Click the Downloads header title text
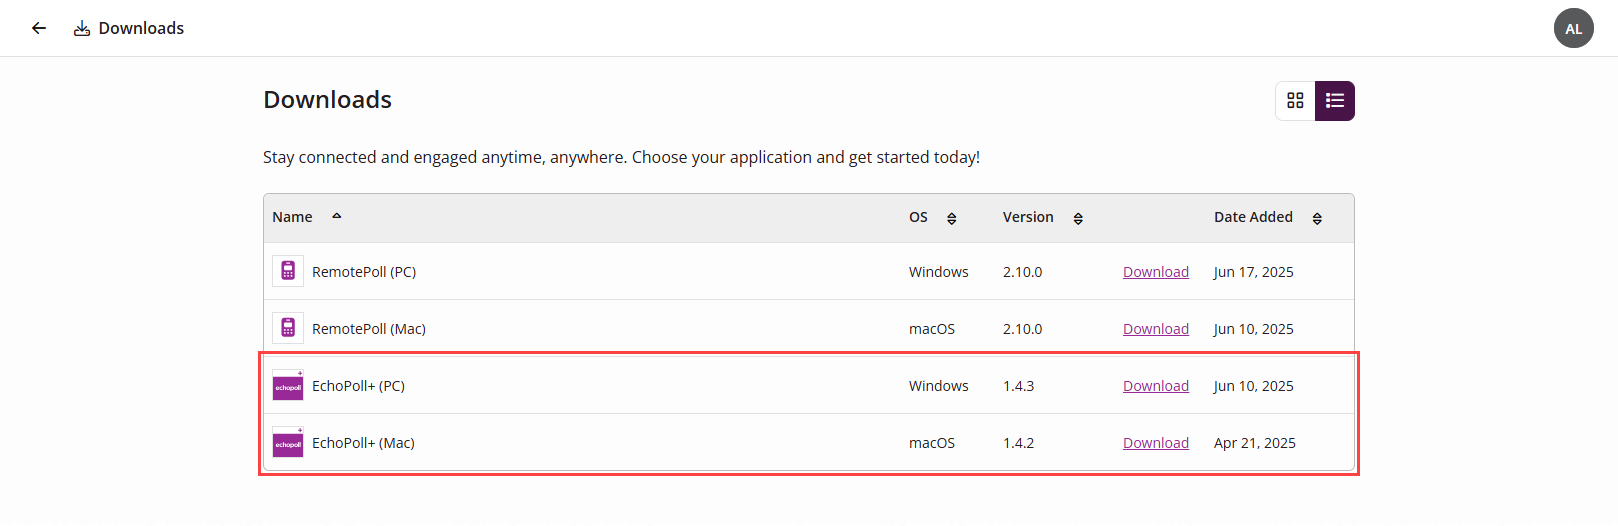 [x=141, y=28]
